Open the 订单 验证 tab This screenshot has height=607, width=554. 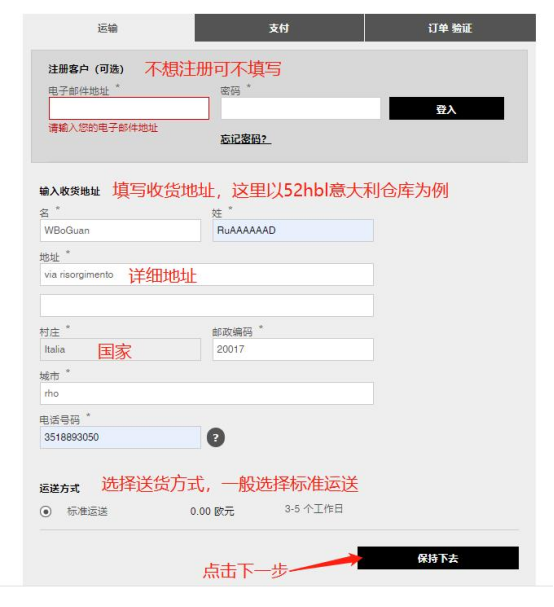pyautogui.click(x=450, y=28)
